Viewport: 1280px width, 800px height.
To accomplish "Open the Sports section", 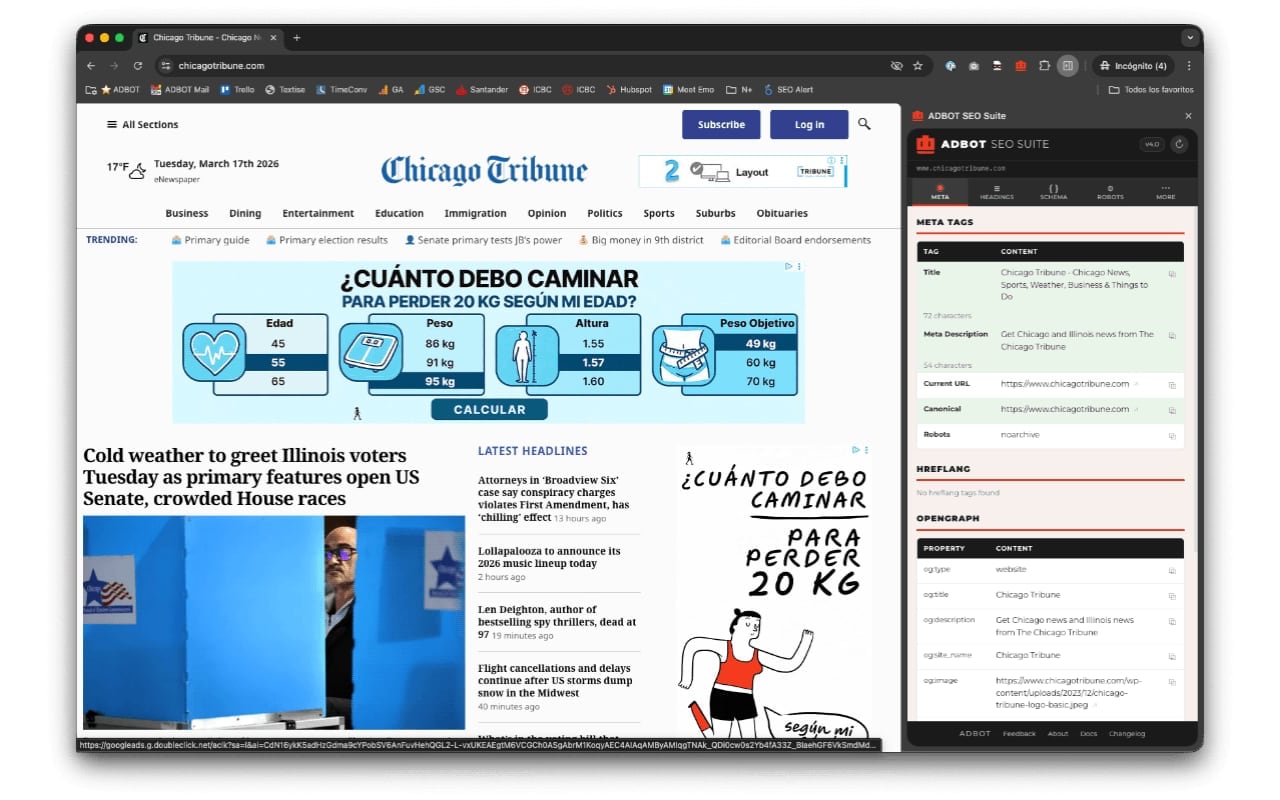I will (x=659, y=213).
